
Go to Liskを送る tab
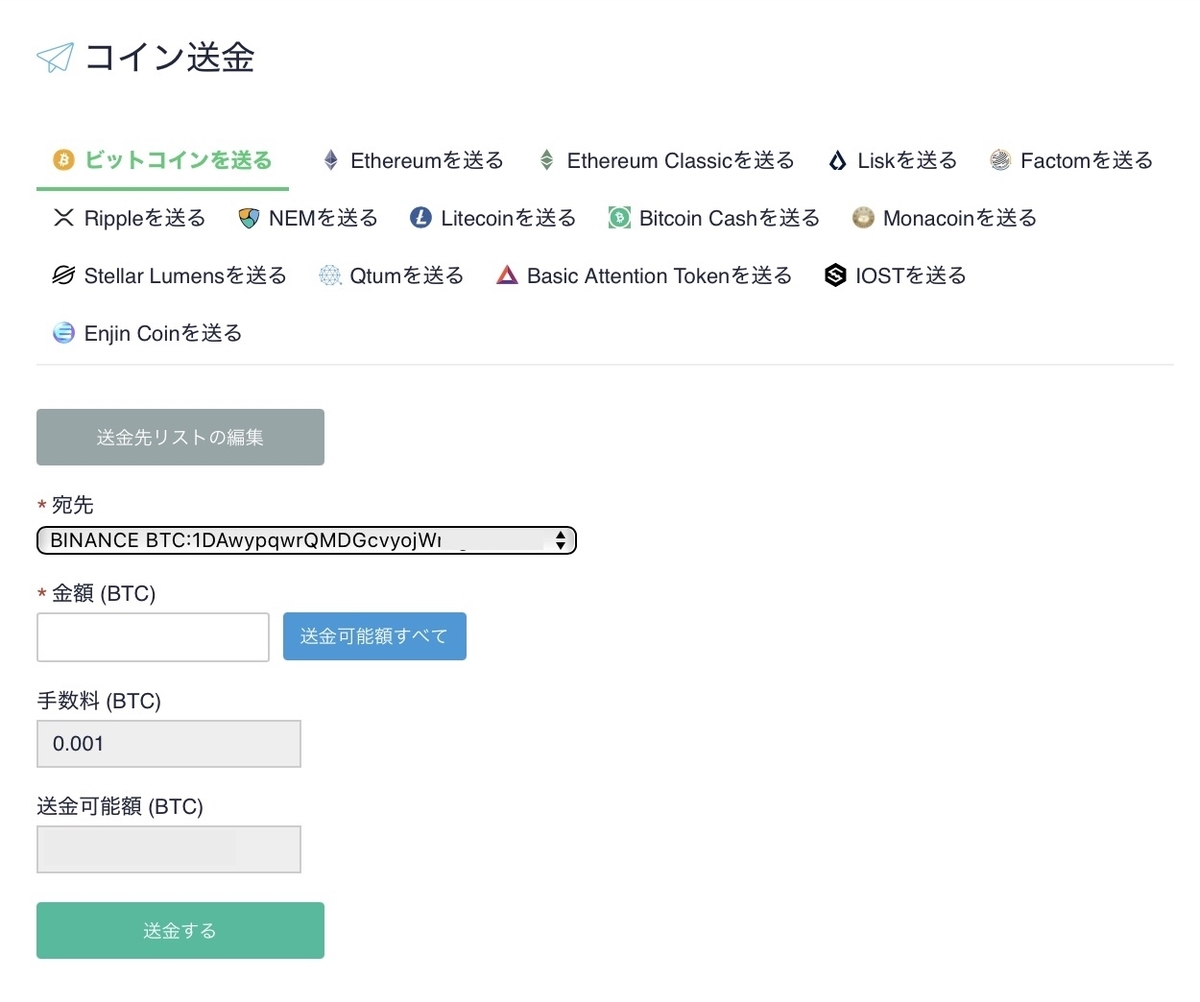coord(893,160)
